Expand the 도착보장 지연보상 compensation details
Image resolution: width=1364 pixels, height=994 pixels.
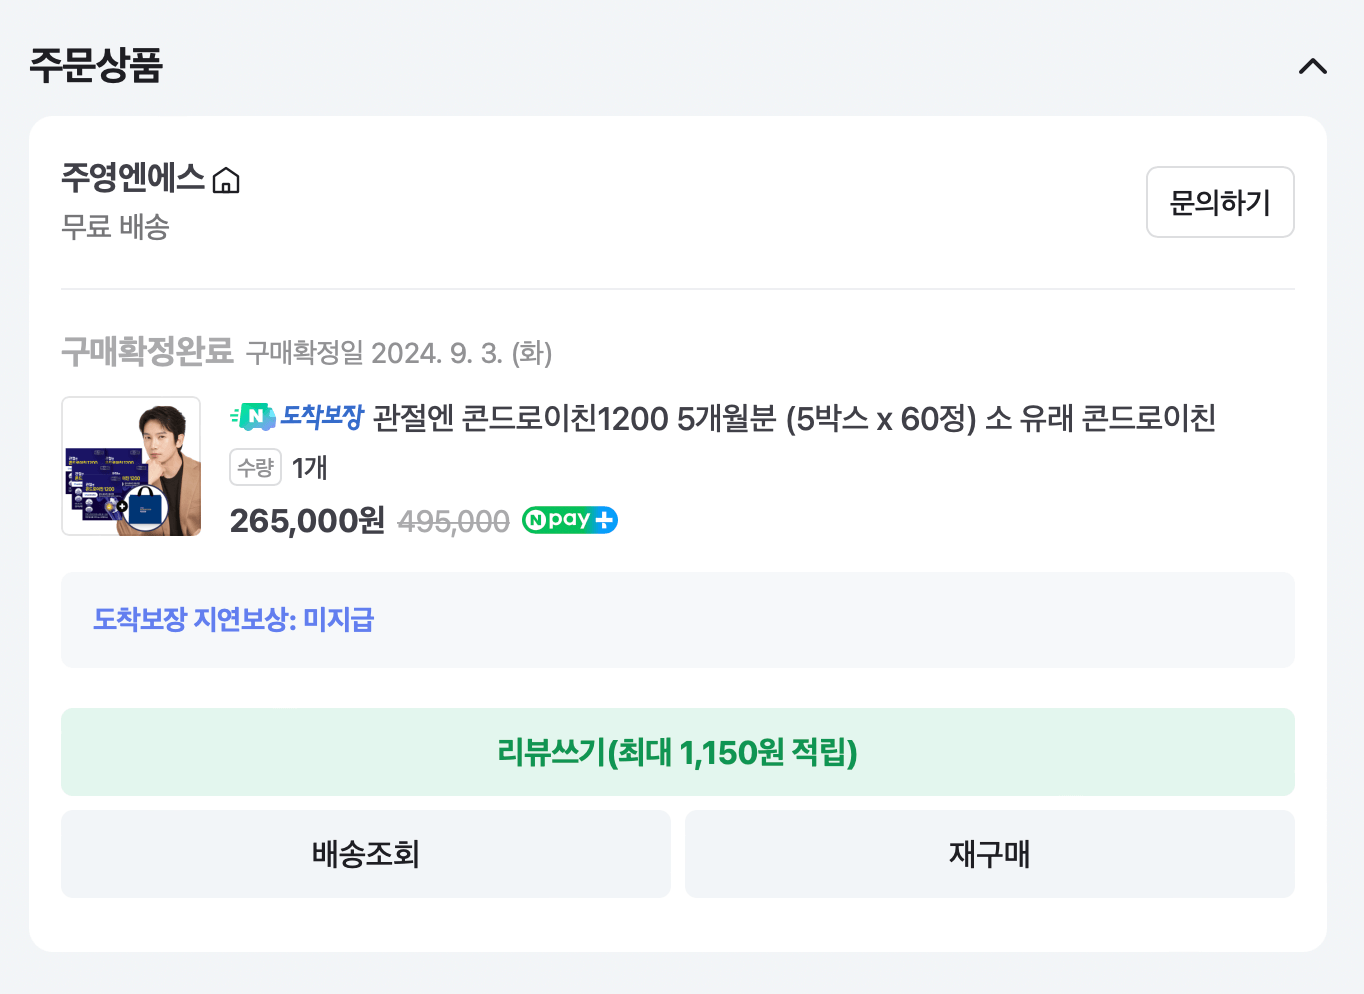pyautogui.click(x=231, y=620)
